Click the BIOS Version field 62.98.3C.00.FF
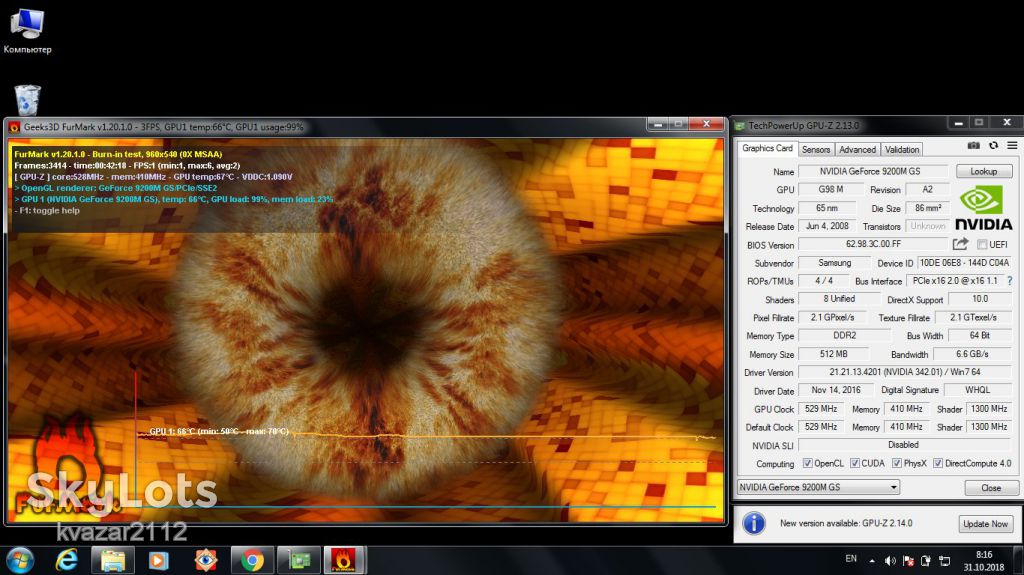This screenshot has width=1024, height=575. click(873, 244)
